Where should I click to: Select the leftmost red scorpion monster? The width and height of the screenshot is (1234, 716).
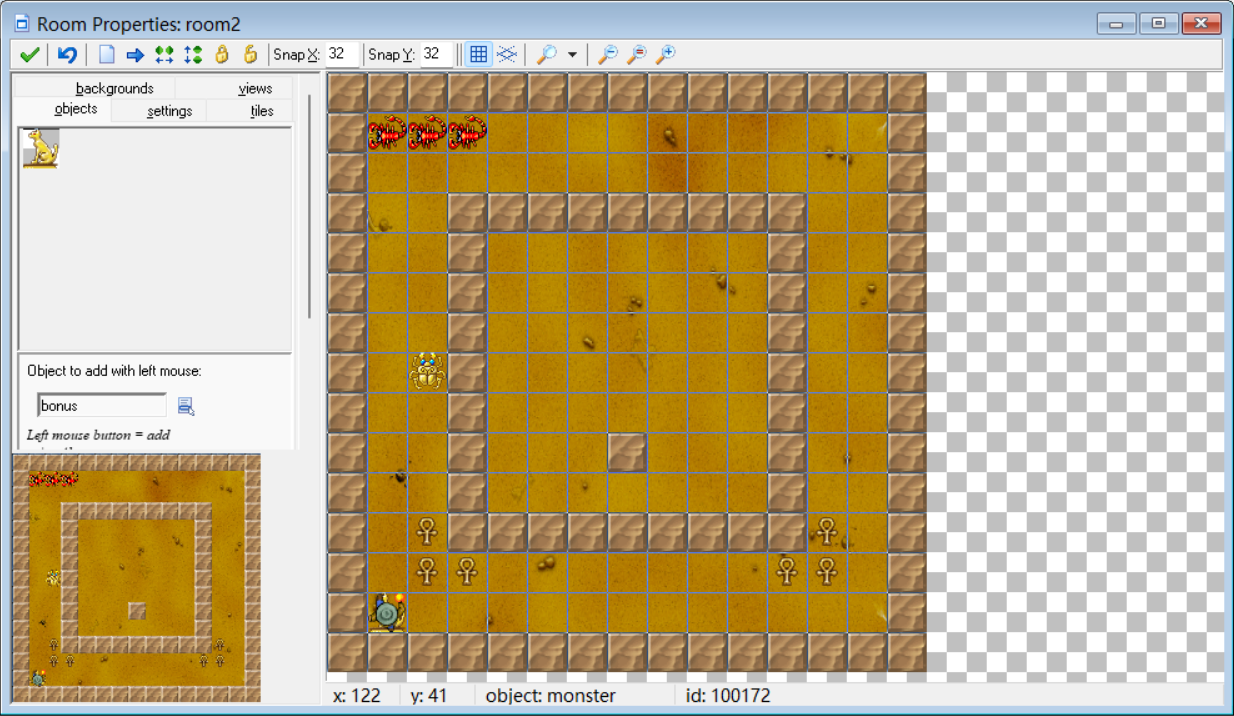(387, 133)
